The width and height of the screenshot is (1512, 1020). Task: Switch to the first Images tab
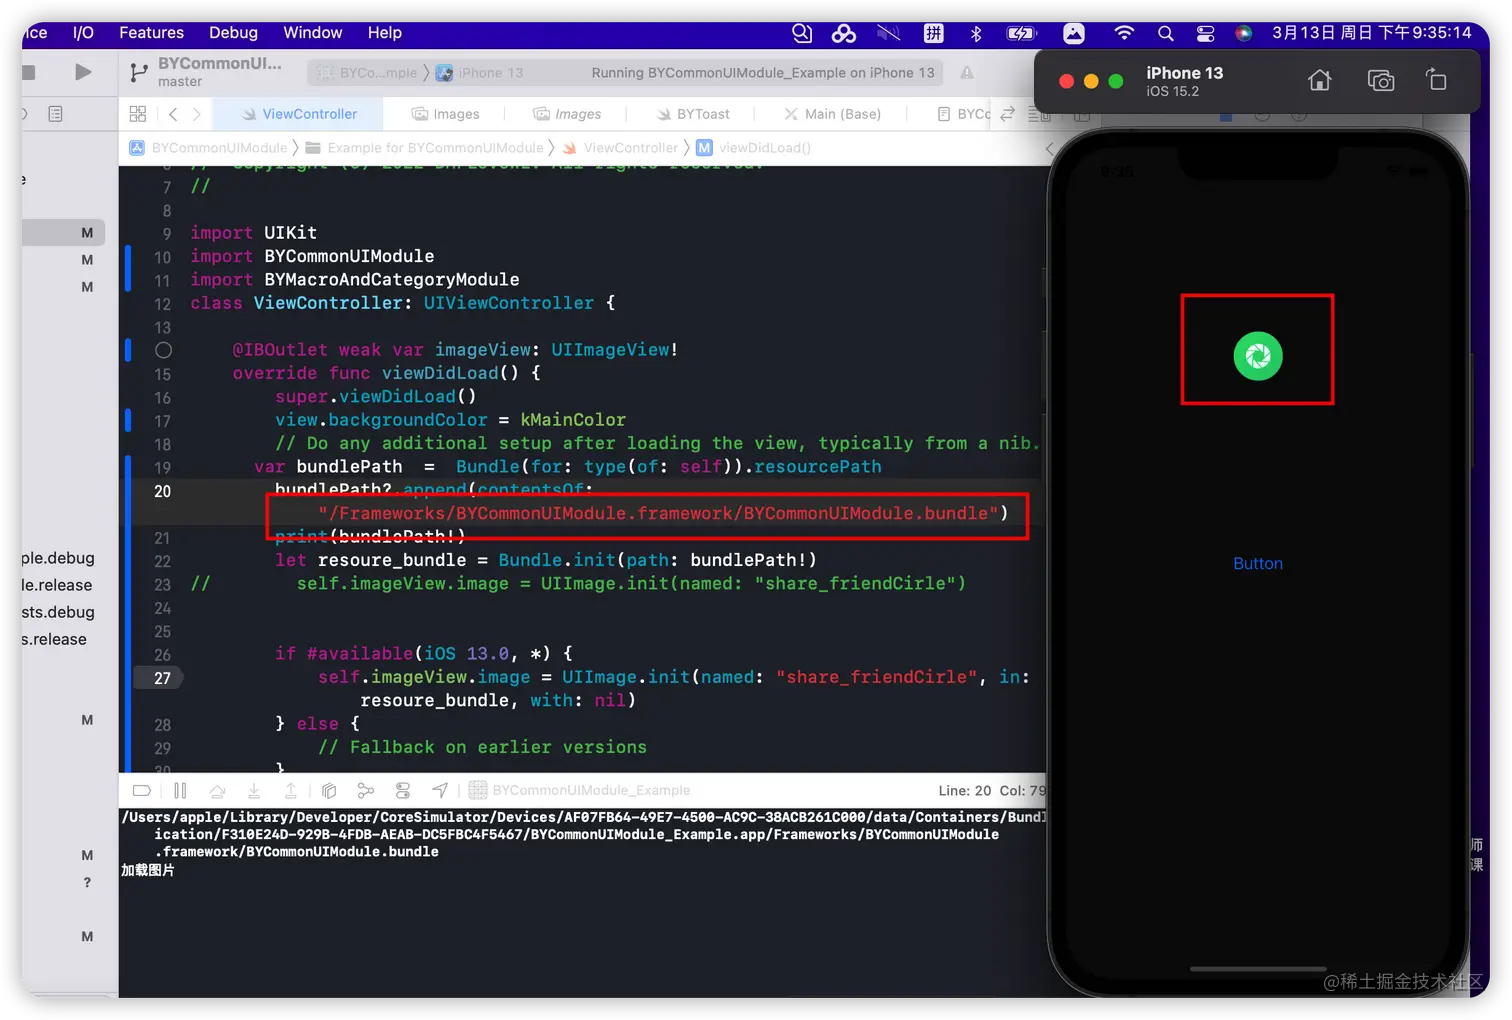click(x=446, y=114)
